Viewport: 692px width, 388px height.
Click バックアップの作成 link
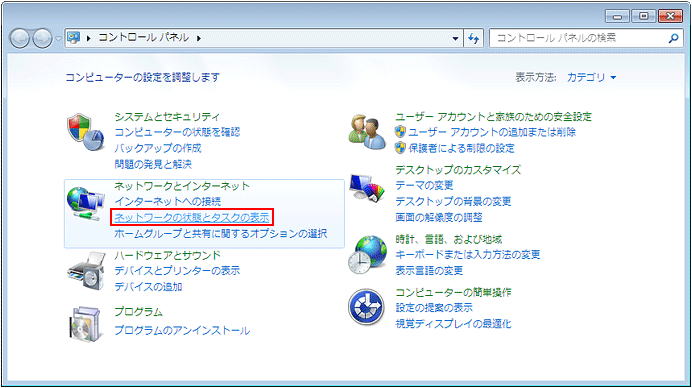point(158,148)
